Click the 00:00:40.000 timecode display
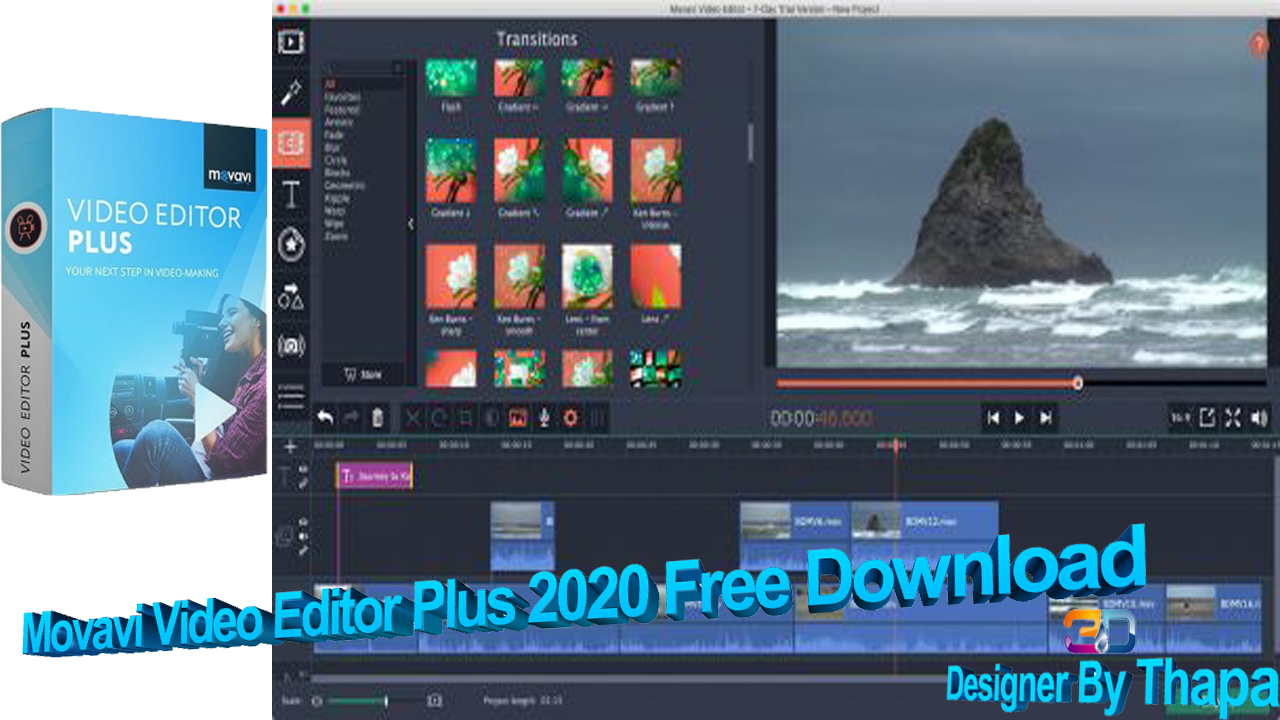The width and height of the screenshot is (1280, 720). 820,418
